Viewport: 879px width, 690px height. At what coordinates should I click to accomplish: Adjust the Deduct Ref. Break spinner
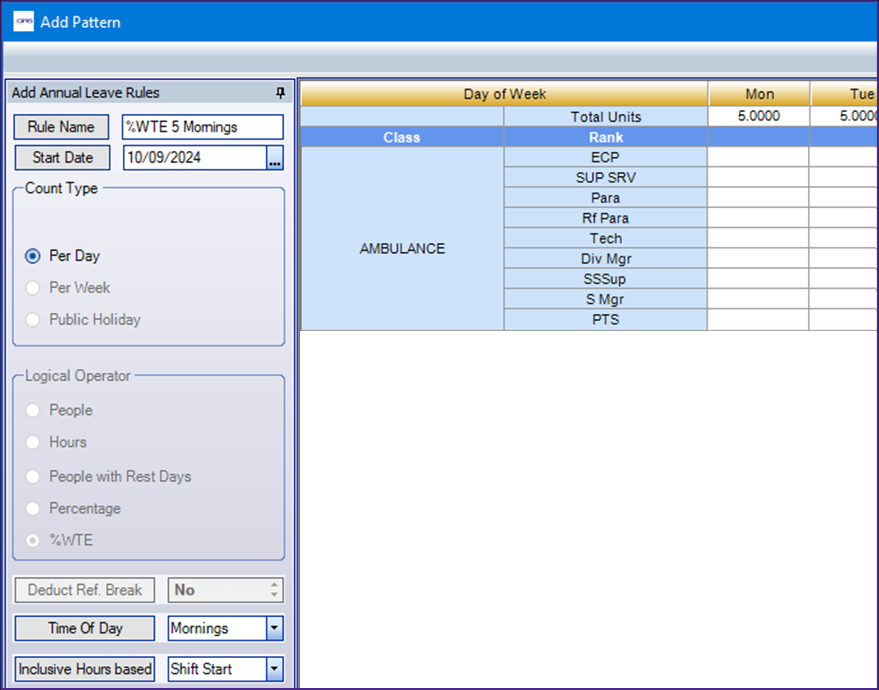(274, 590)
